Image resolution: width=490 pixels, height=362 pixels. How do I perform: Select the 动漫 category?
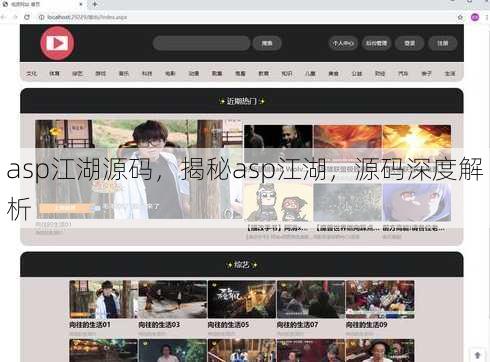tap(194, 73)
